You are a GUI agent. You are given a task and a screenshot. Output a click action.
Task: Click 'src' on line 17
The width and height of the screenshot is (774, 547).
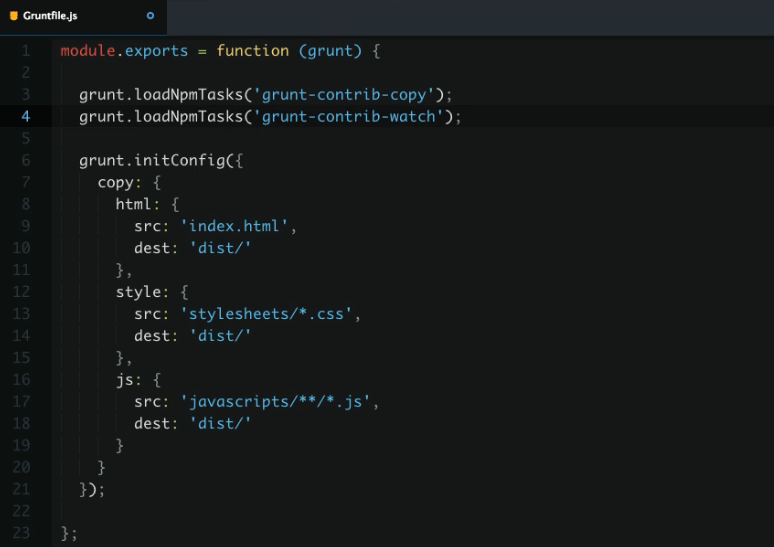point(148,402)
